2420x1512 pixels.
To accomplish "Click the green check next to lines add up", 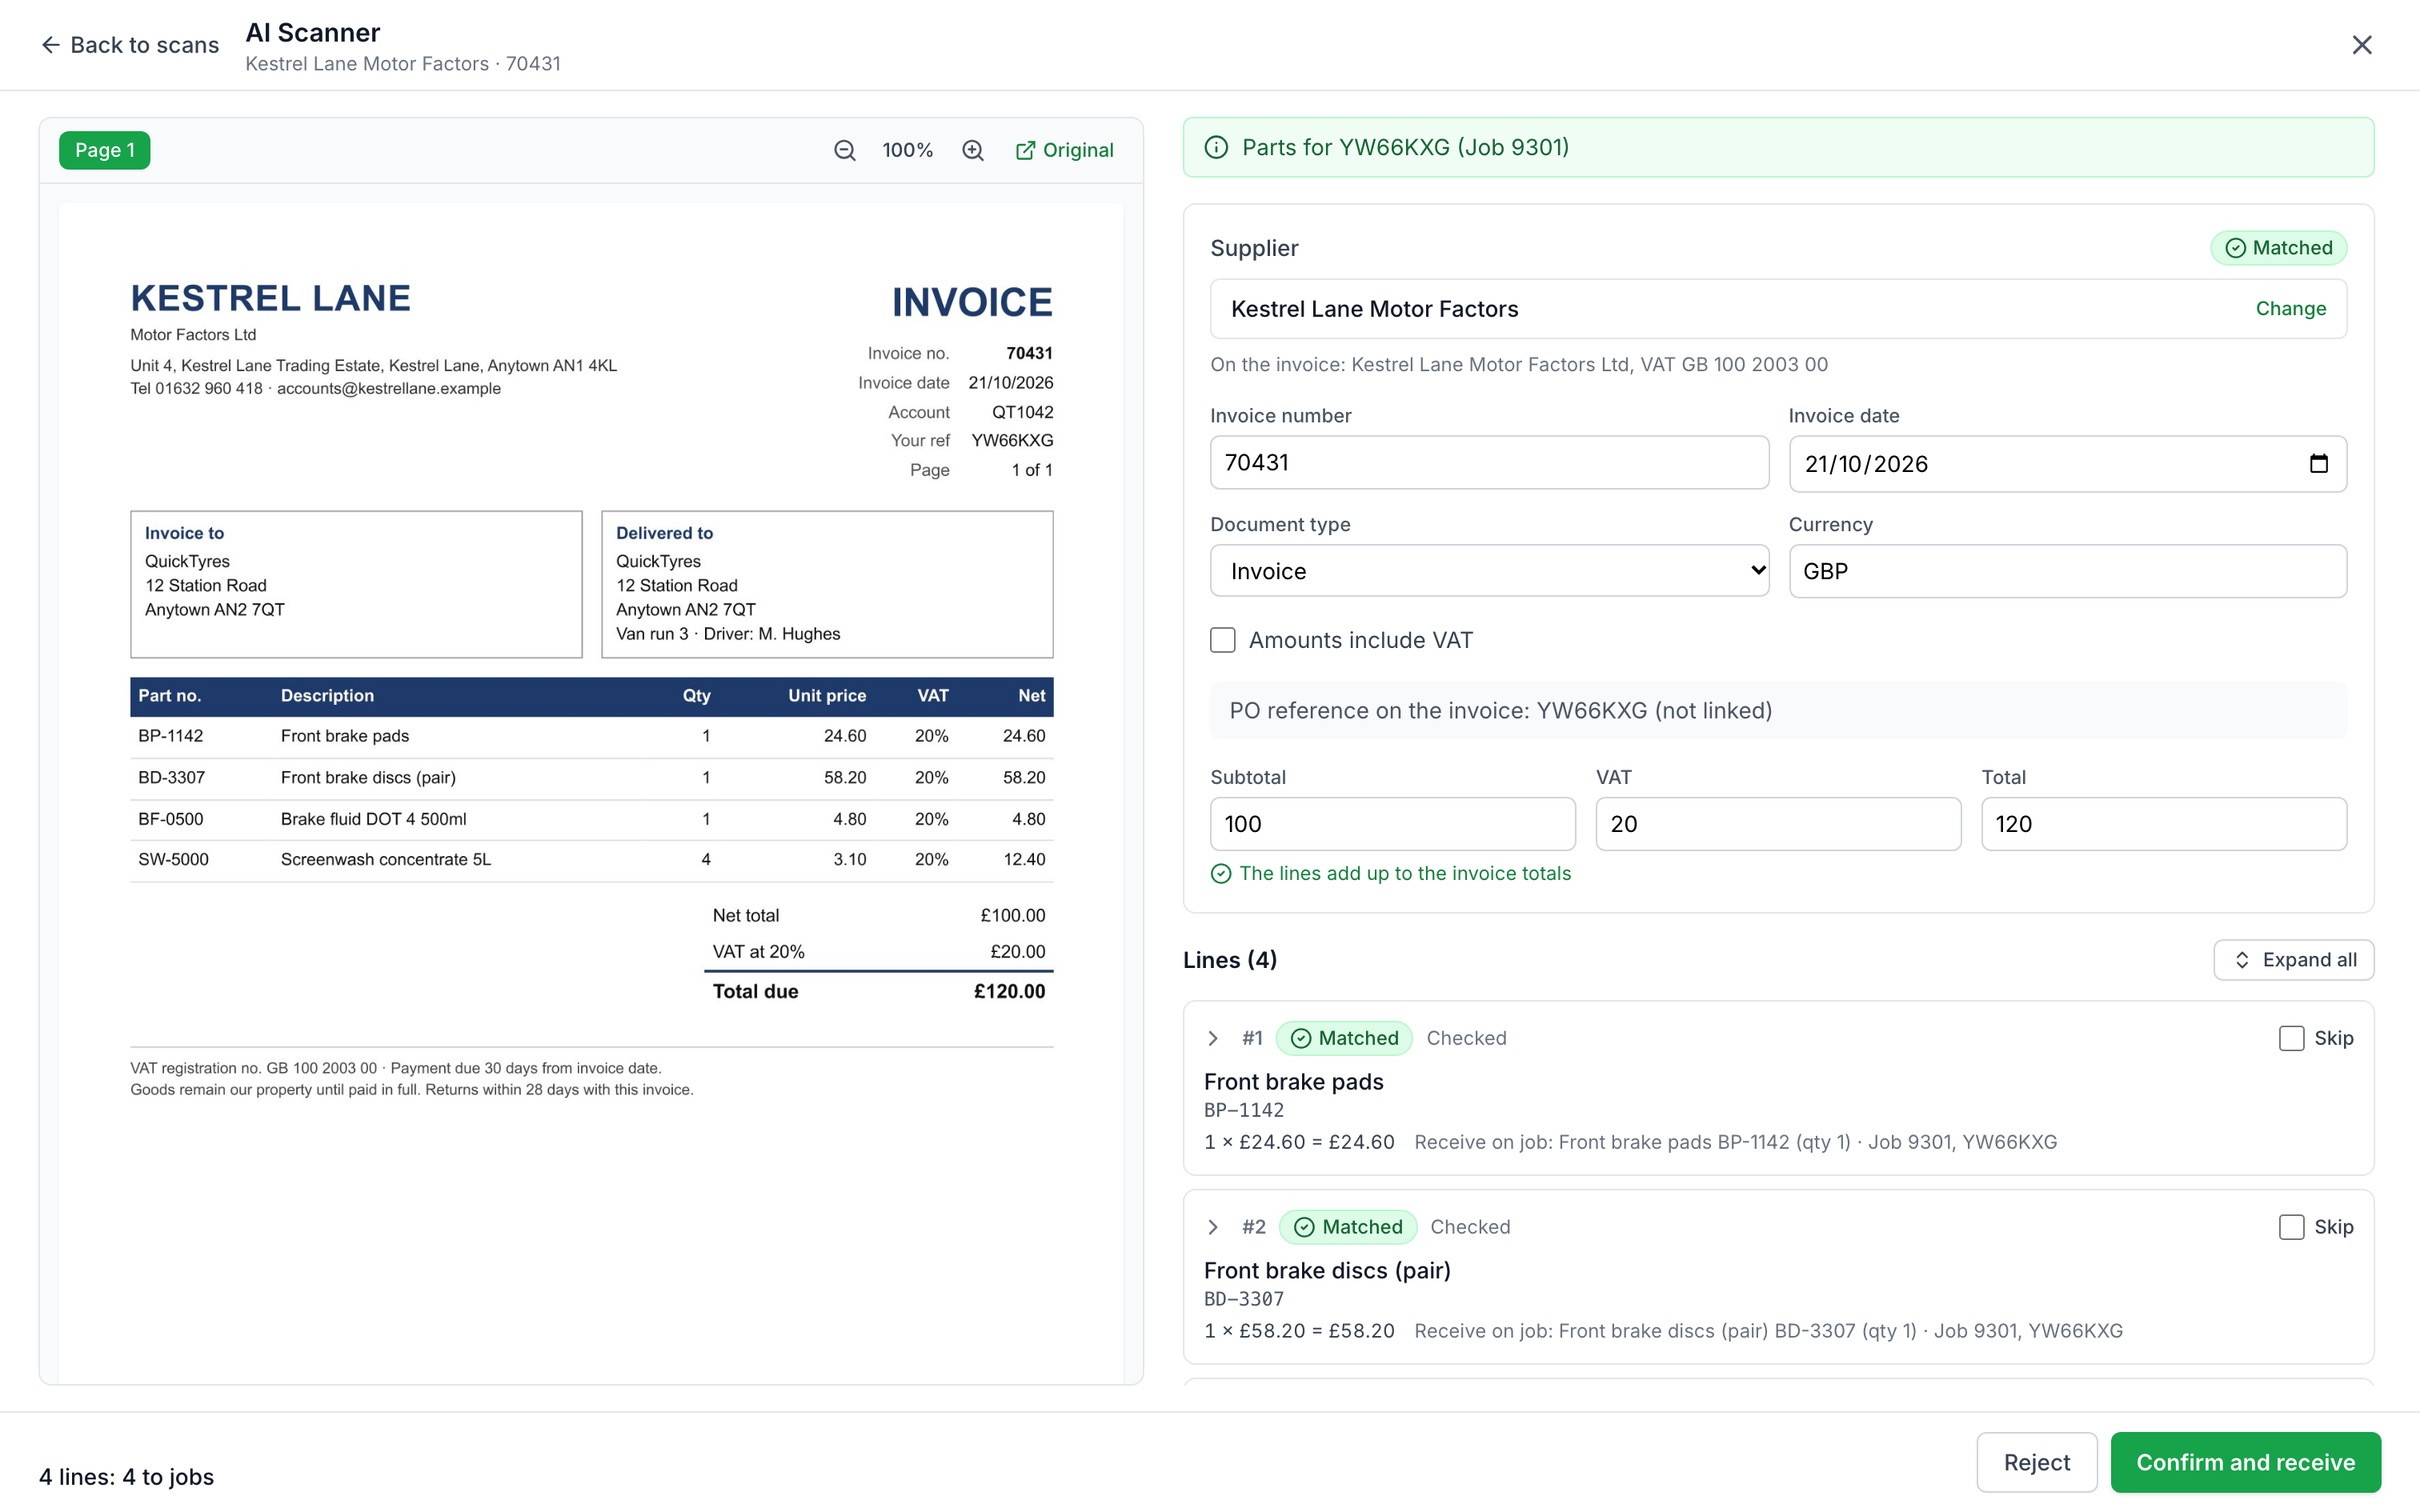I will pos(1221,873).
